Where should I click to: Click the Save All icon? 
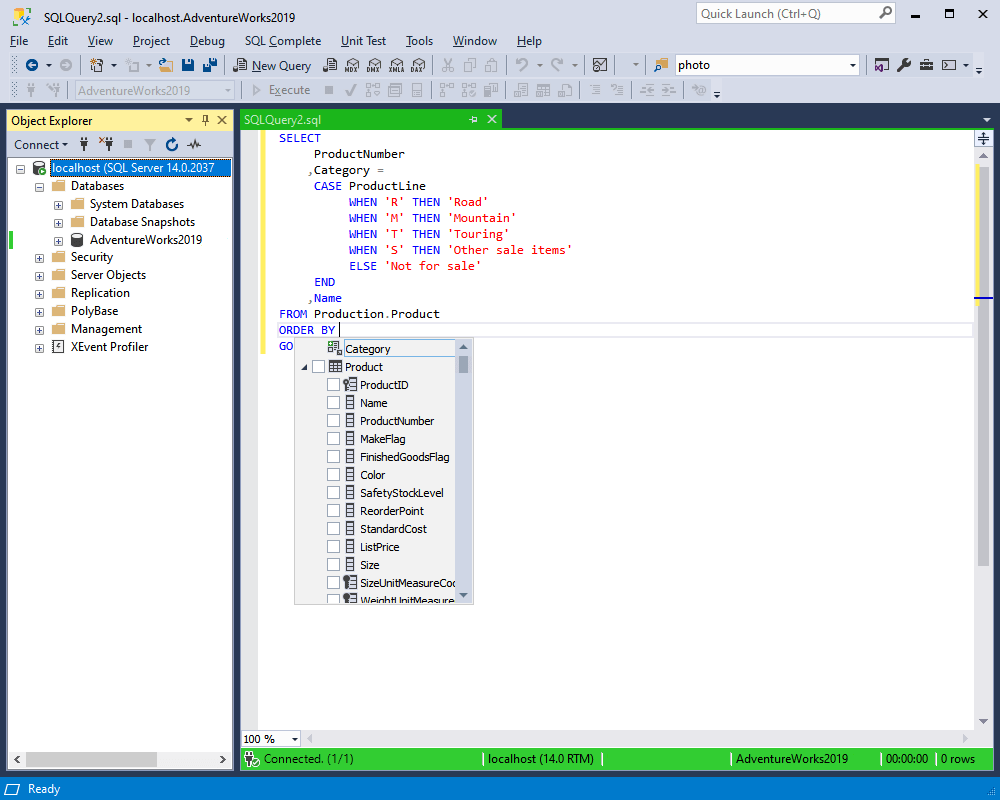210,65
